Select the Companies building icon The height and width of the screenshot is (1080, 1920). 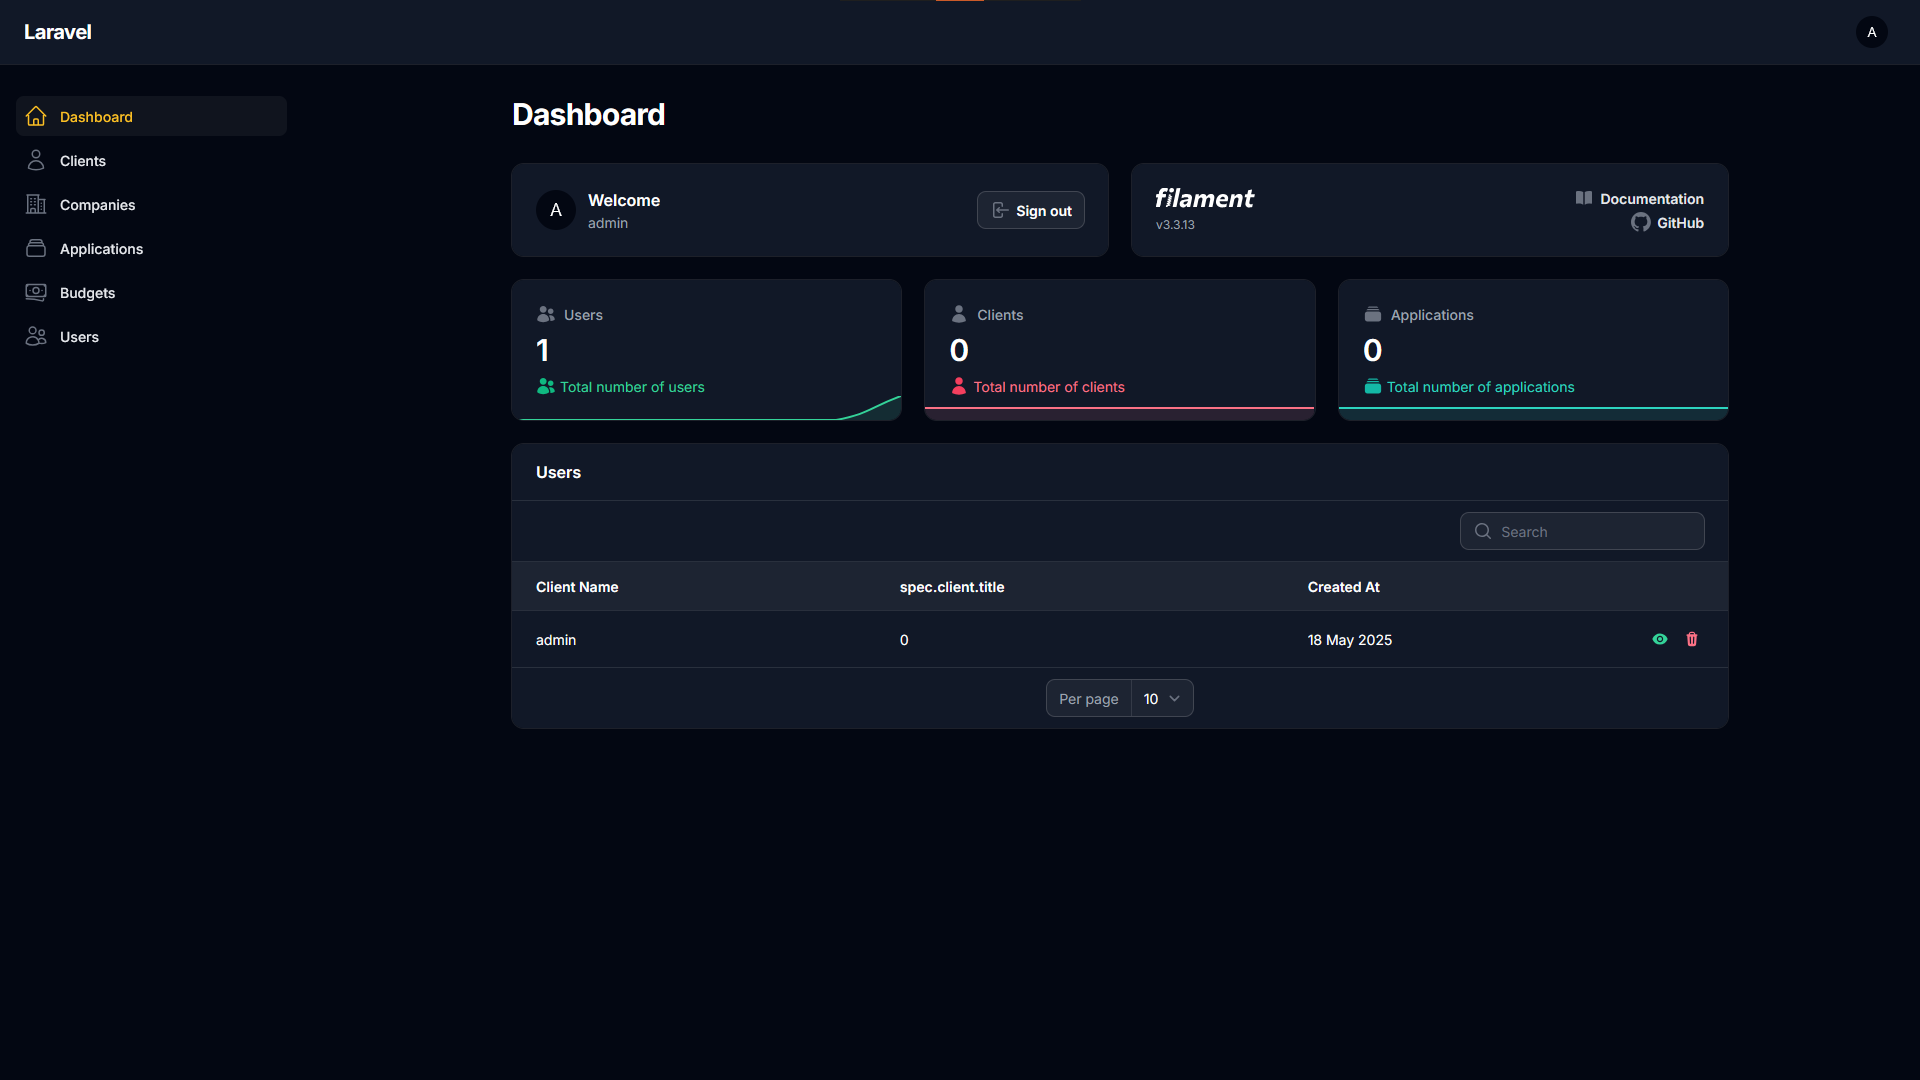tap(36, 204)
